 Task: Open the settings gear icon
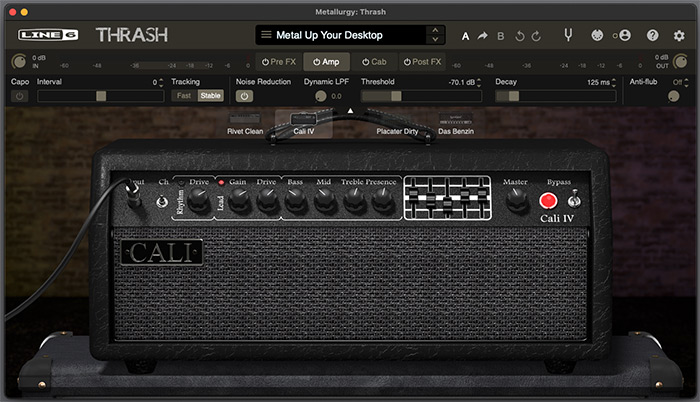[x=679, y=35]
